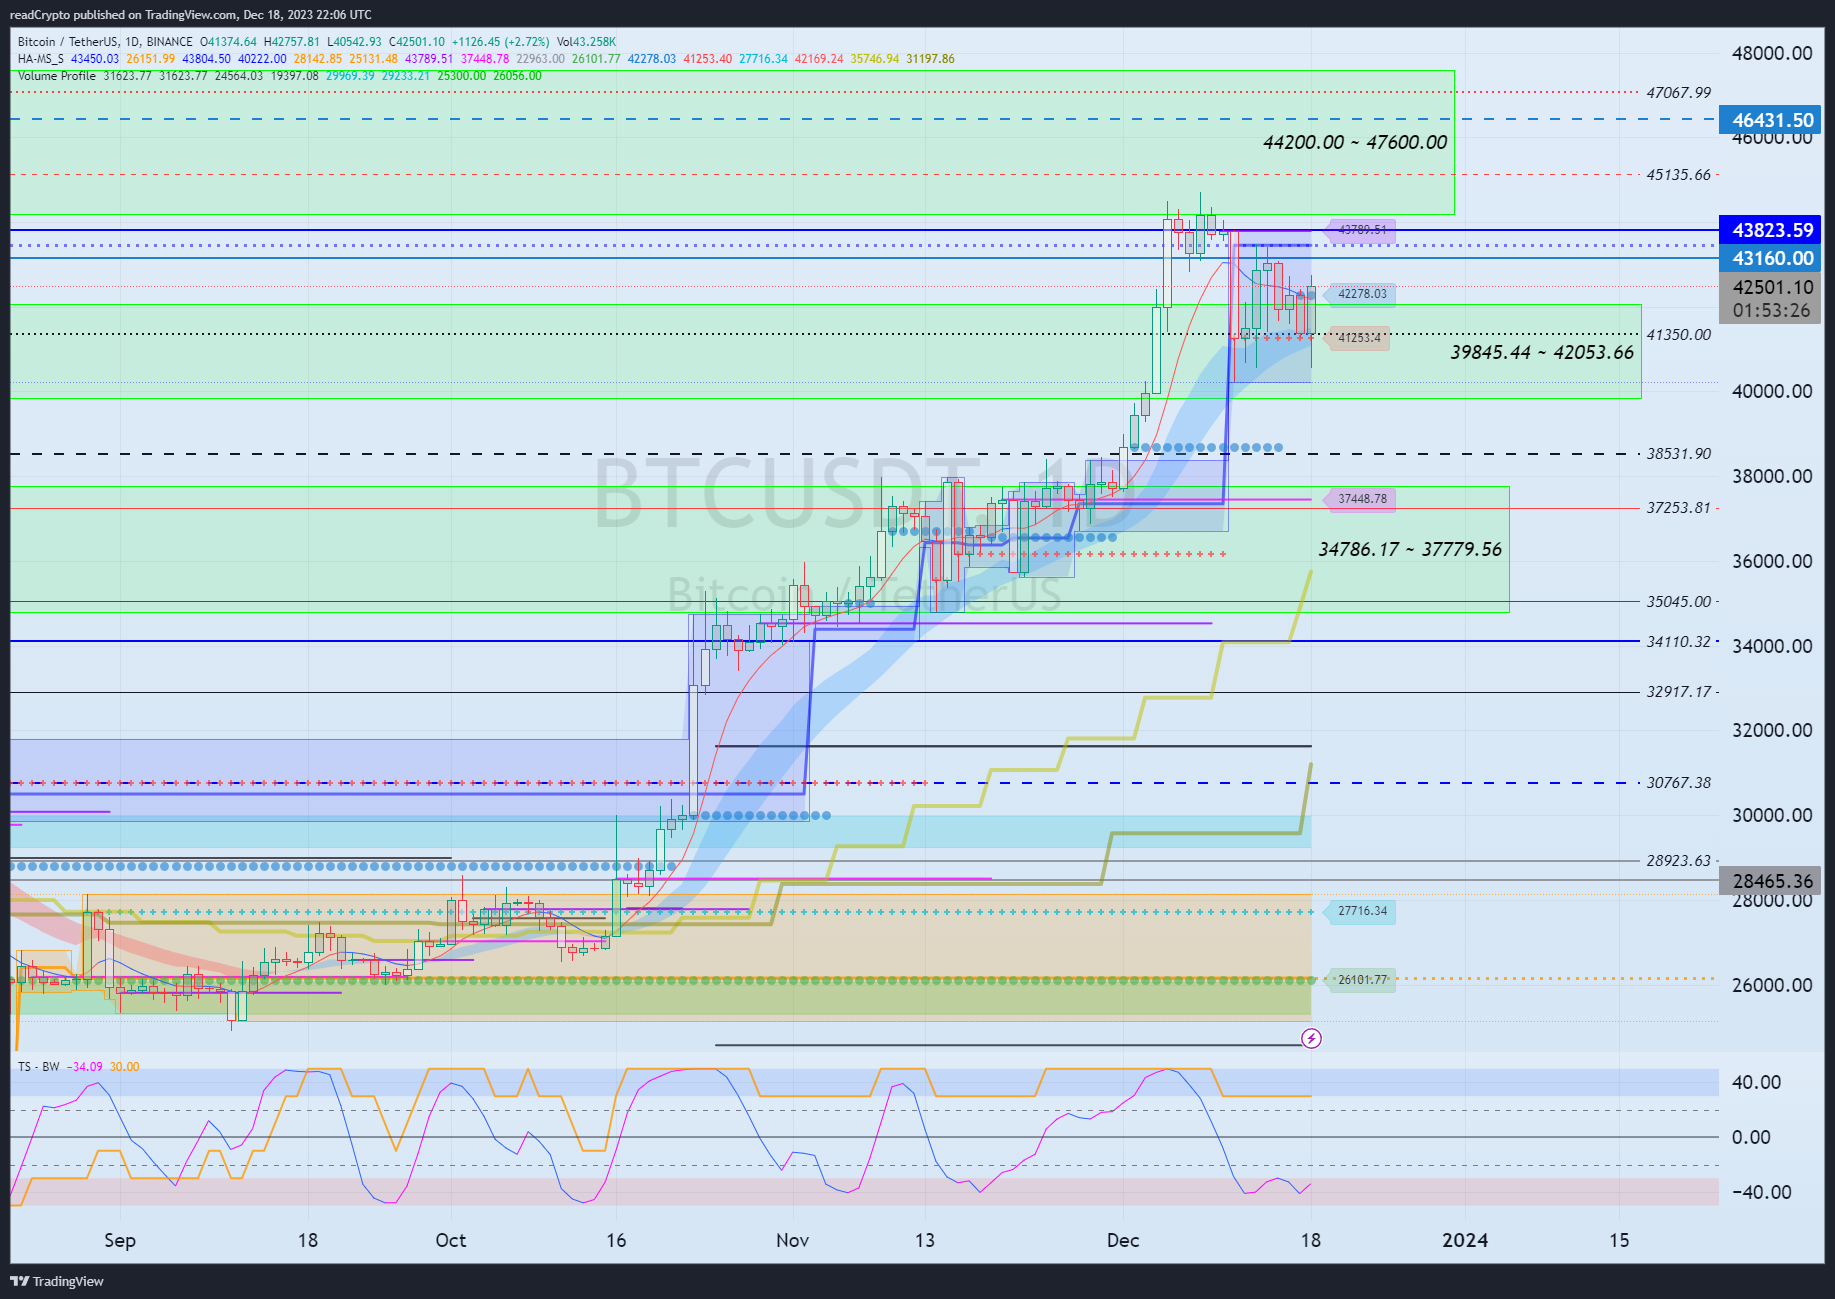Click the 27716.34 cyan line tag
Screen dimensions: 1835x1299
click(x=1360, y=911)
